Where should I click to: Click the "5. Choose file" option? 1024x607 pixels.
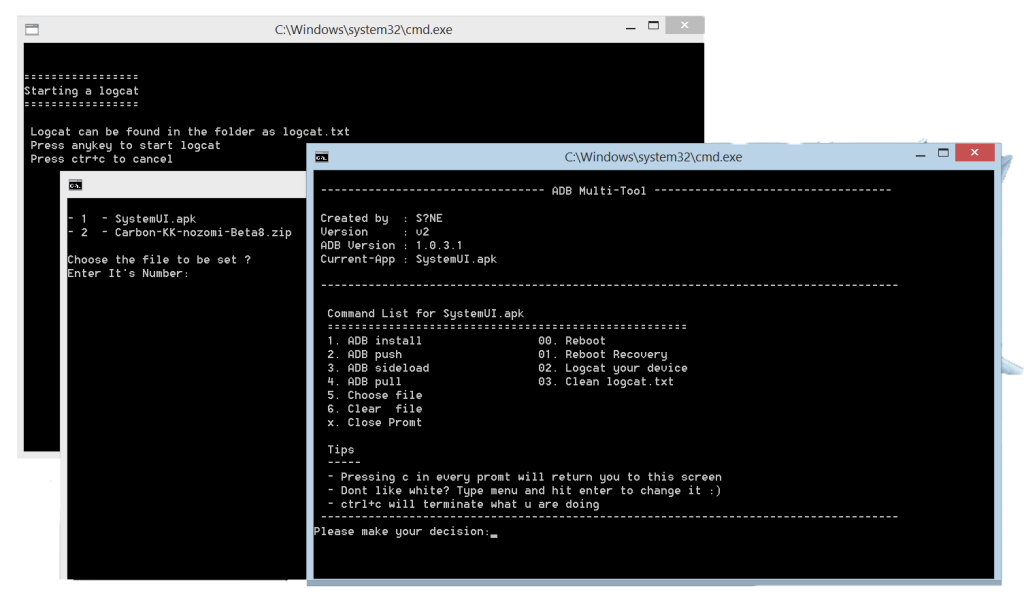374,395
